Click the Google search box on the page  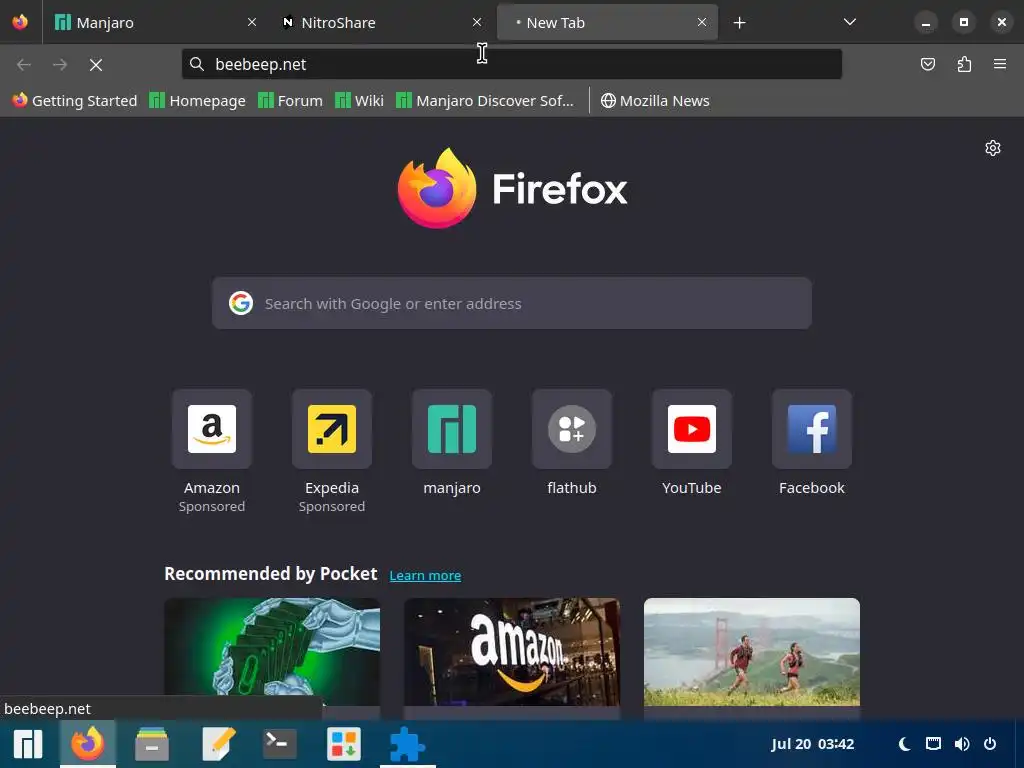pos(511,303)
